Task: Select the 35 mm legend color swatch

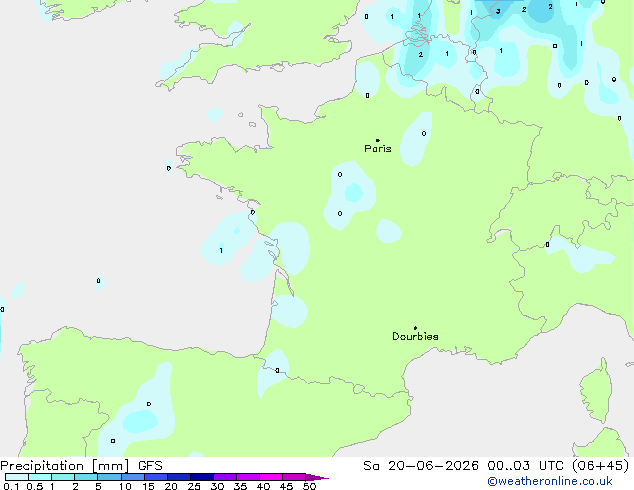Action: point(247,477)
